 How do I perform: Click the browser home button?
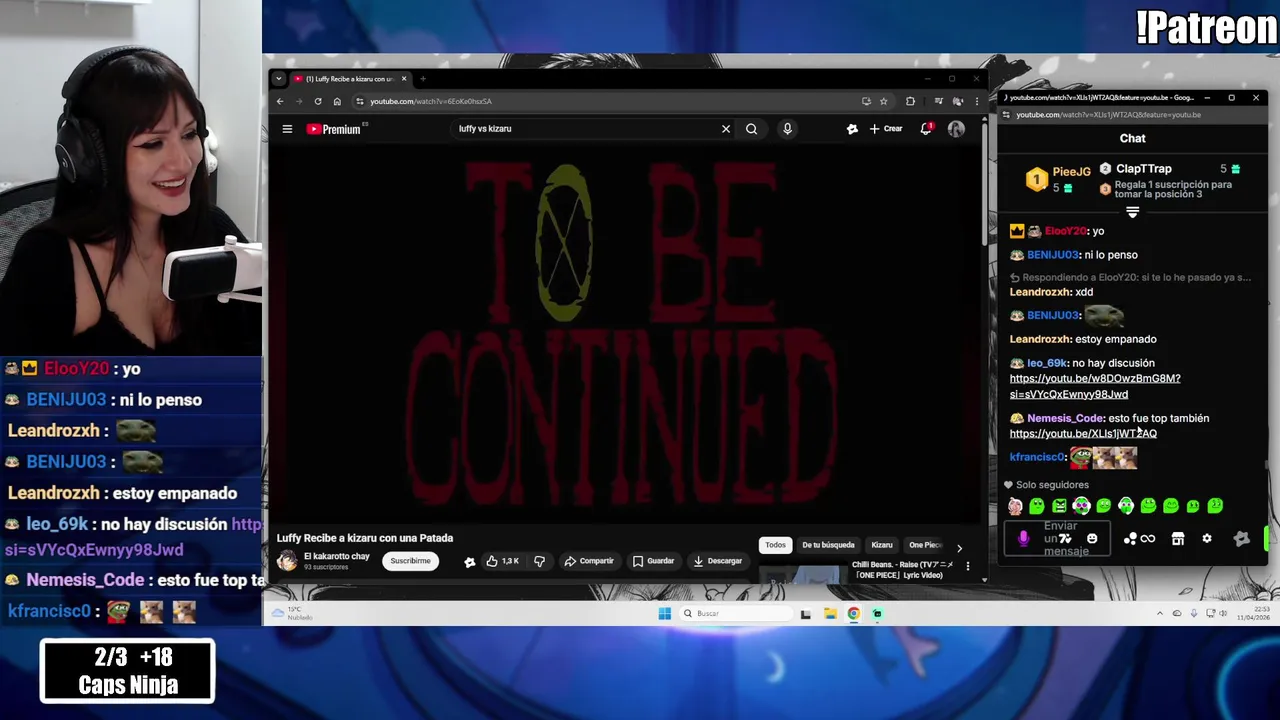[x=337, y=101]
